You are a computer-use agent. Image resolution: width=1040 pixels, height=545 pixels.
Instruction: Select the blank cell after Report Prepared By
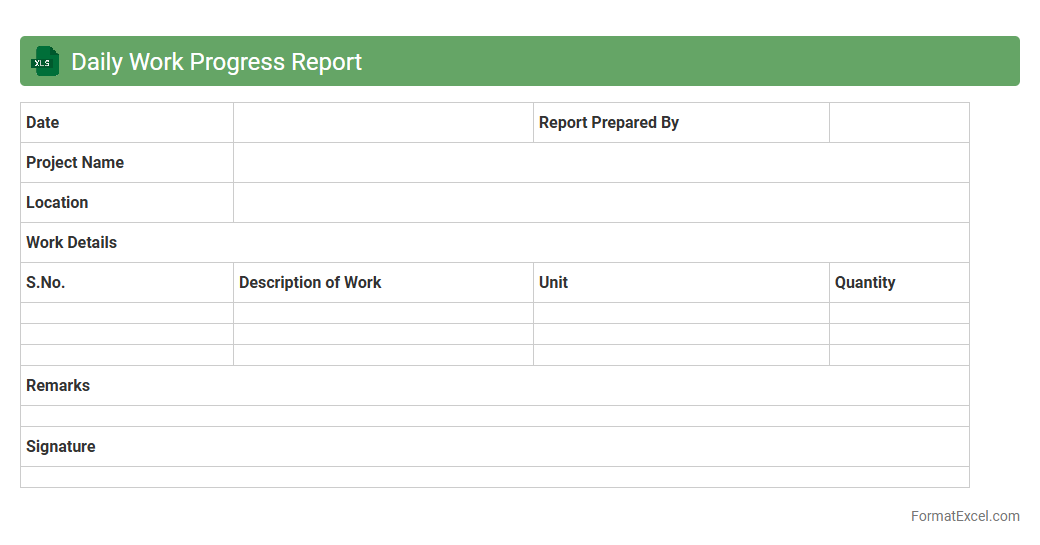(898, 123)
